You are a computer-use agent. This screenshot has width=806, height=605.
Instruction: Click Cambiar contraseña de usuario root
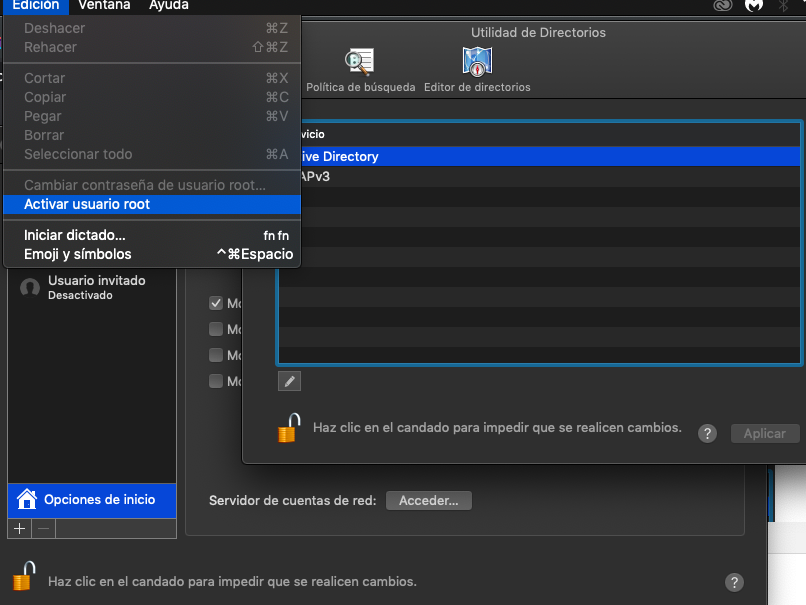point(152,185)
